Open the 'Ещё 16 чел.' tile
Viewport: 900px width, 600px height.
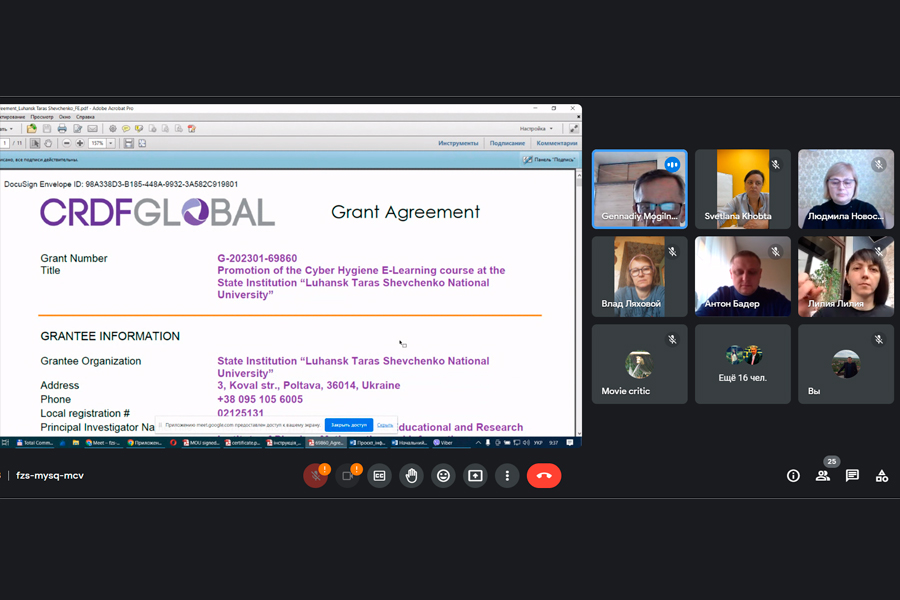point(743,364)
